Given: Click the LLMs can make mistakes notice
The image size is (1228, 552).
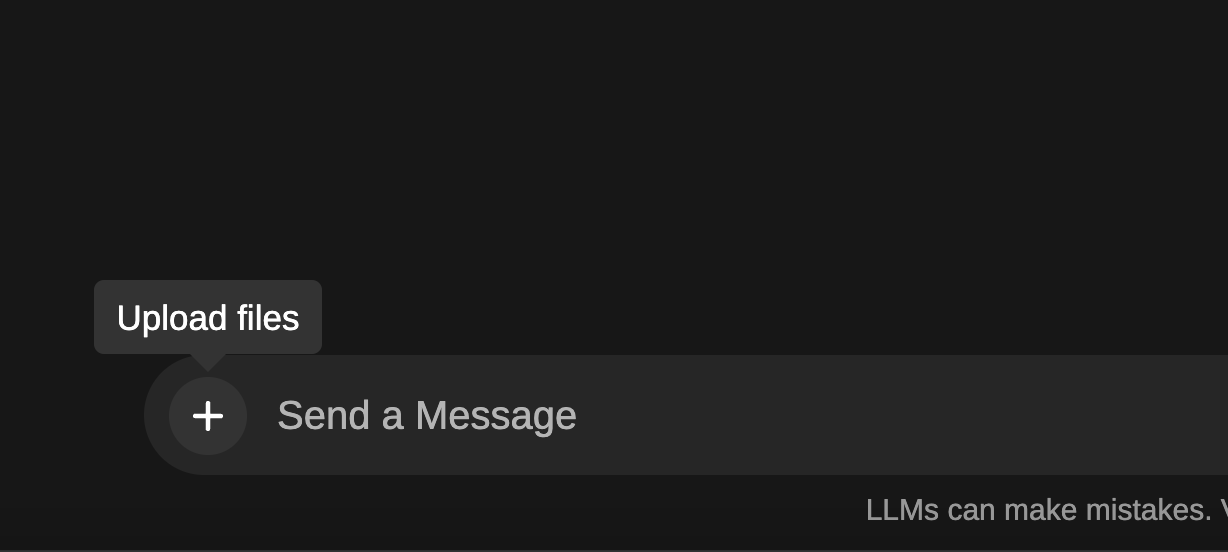Looking at the screenshot, I should [x=1046, y=510].
